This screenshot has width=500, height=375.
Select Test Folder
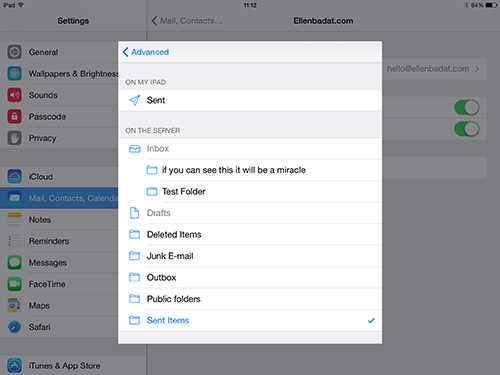point(250,191)
